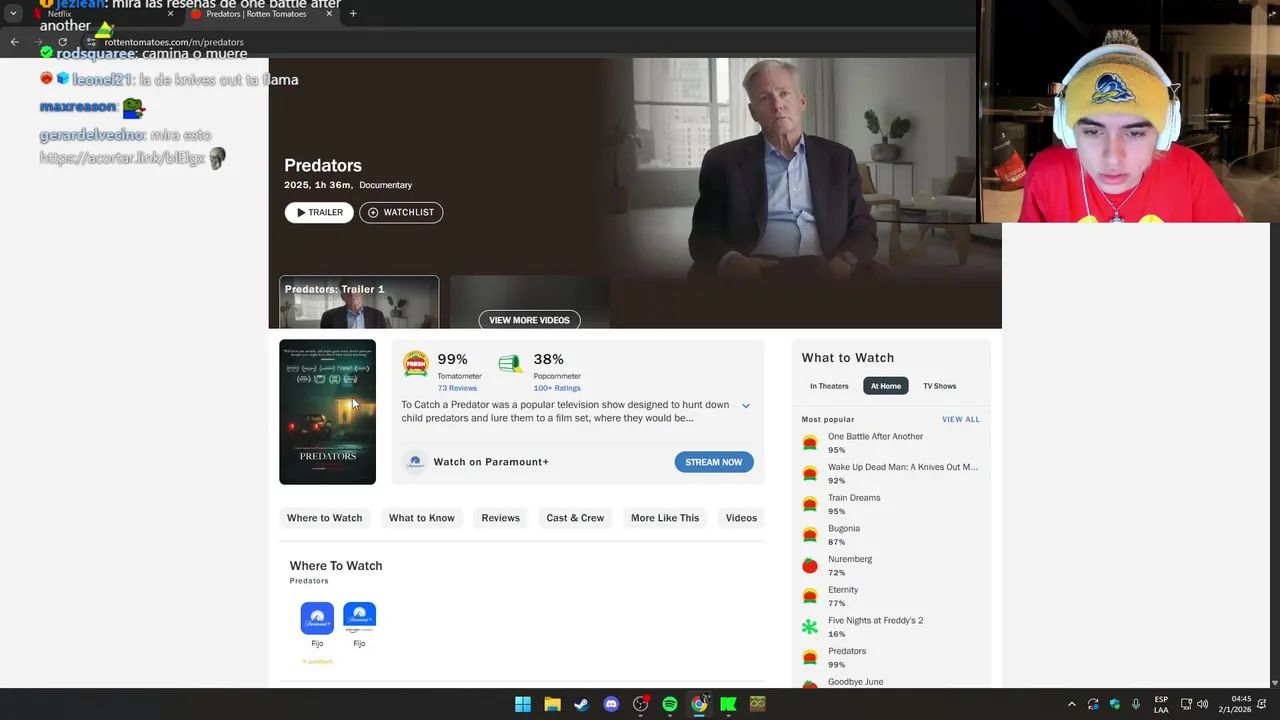
Task: Click the Certified Fresh tomatometer icon
Action: (416, 363)
